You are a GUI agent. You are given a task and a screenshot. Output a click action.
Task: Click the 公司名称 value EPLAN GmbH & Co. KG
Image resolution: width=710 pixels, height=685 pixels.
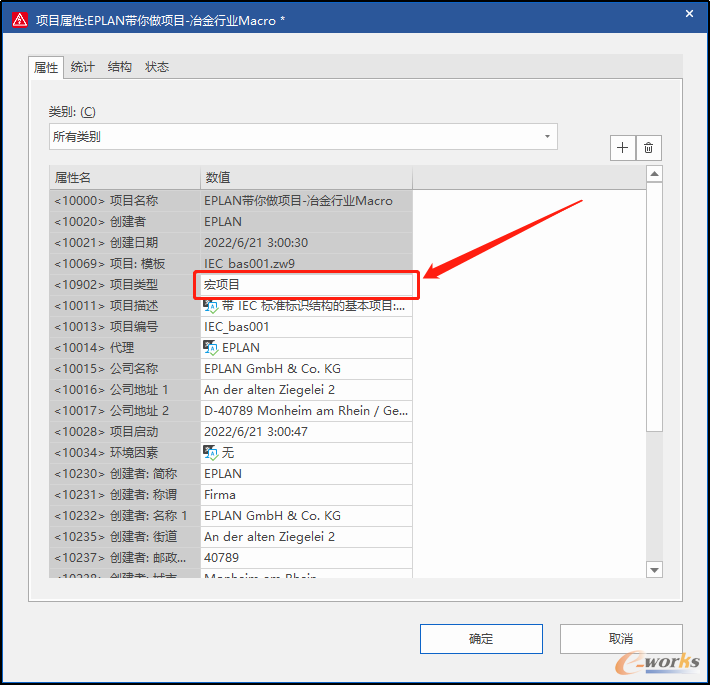(x=307, y=369)
